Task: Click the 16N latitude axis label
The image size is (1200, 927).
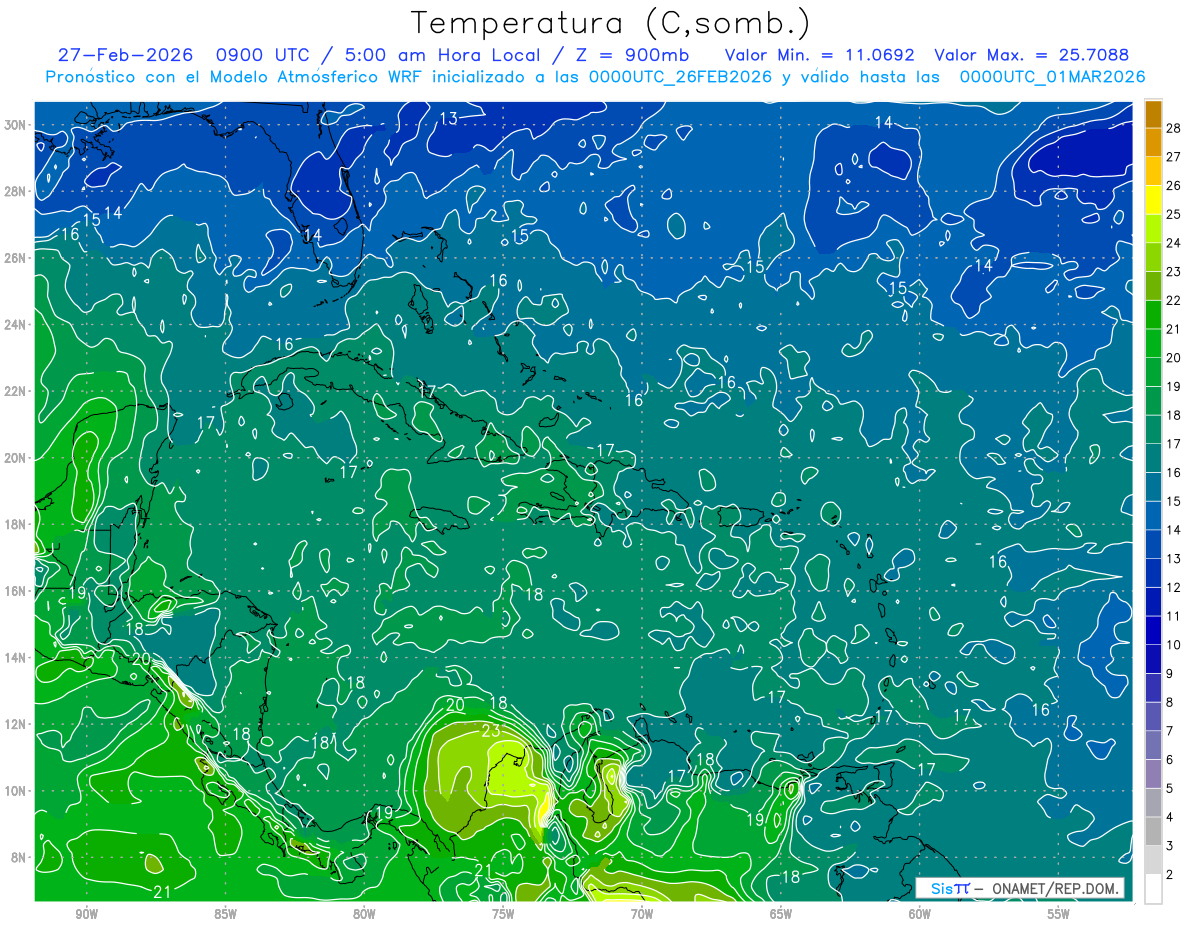Action: (17, 591)
